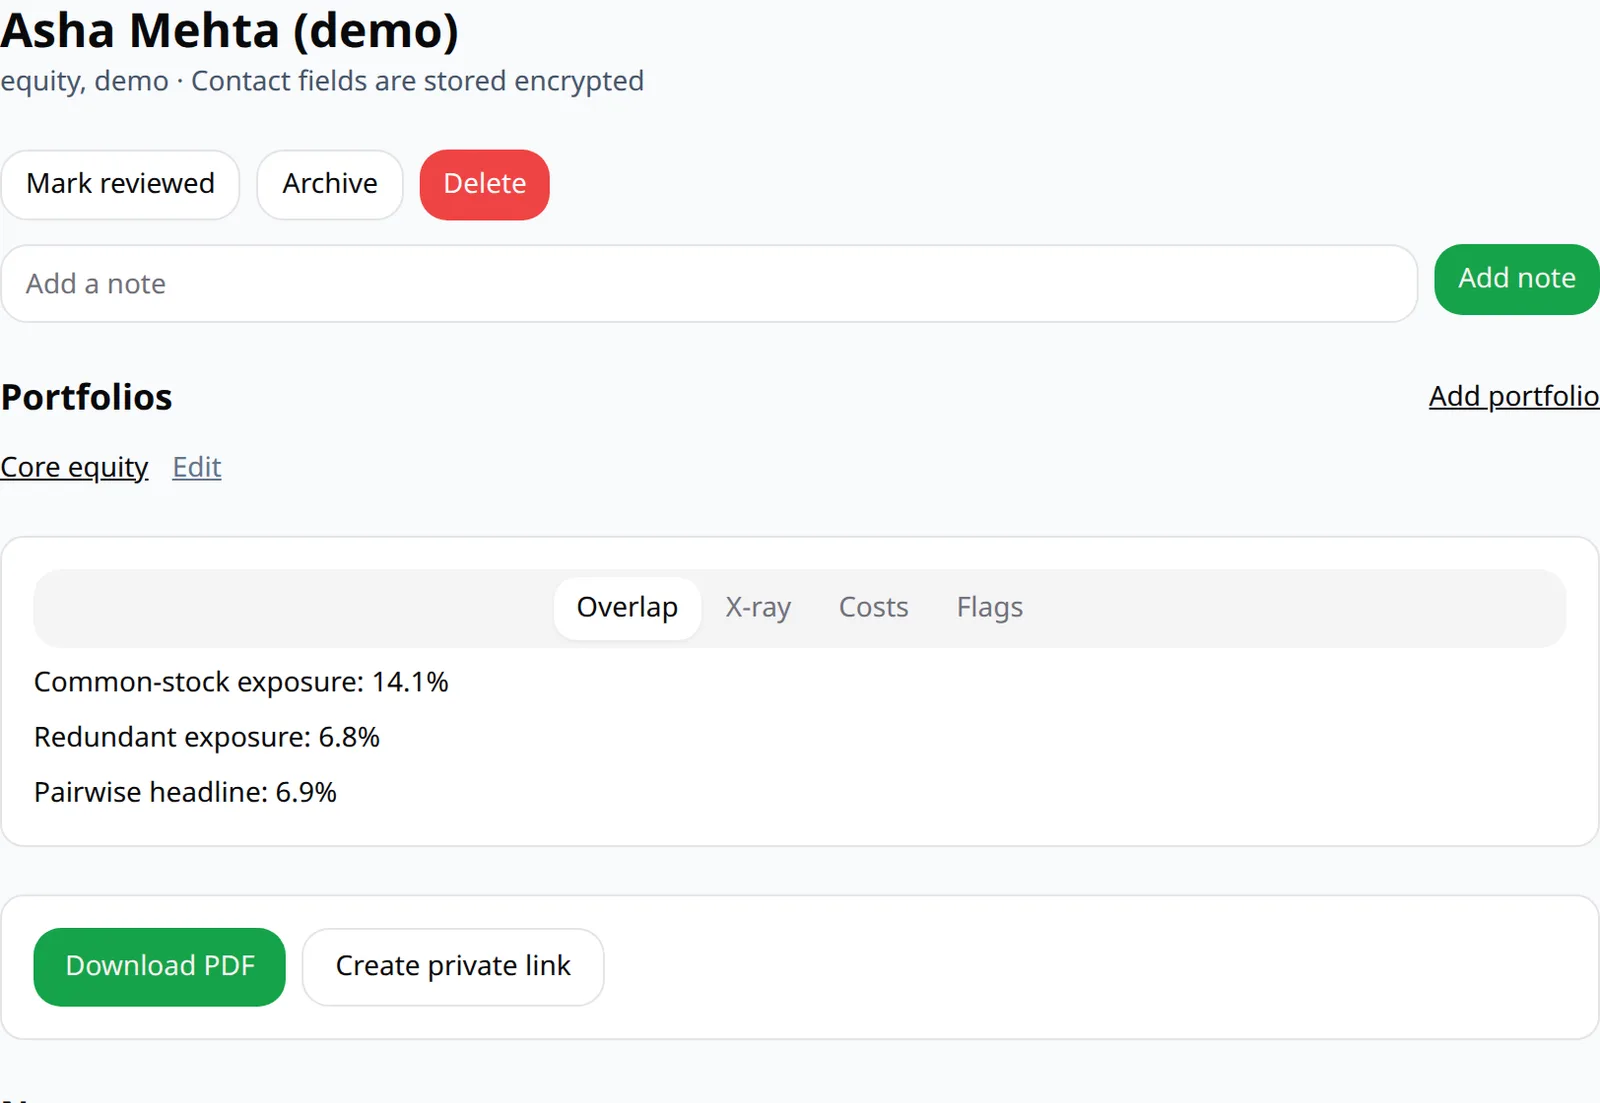Focus the Add a note field
Screen dimensions: 1600x1103
point(709,284)
